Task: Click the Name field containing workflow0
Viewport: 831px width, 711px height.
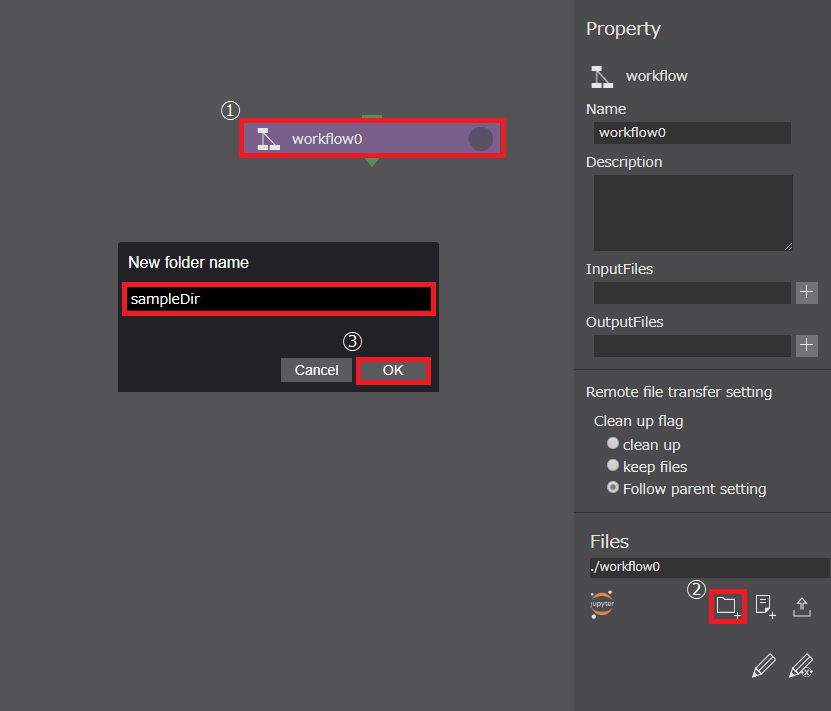Action: [691, 133]
